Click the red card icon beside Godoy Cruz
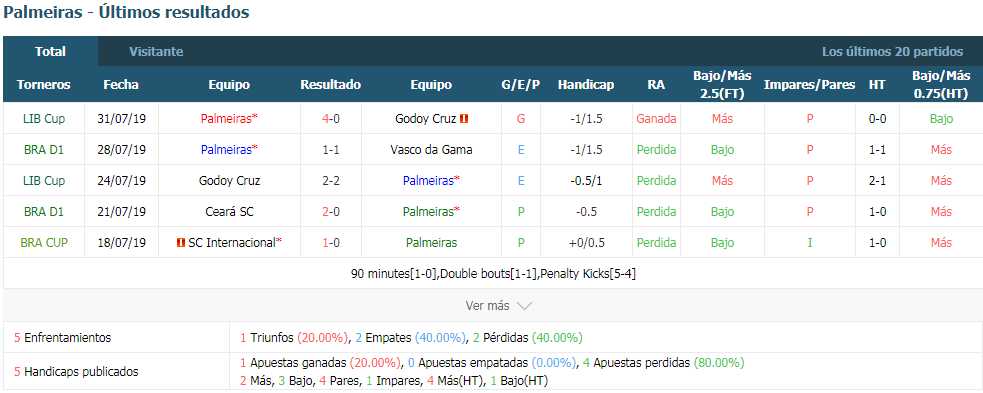Screen dimensions: 983x393 [x=464, y=118]
